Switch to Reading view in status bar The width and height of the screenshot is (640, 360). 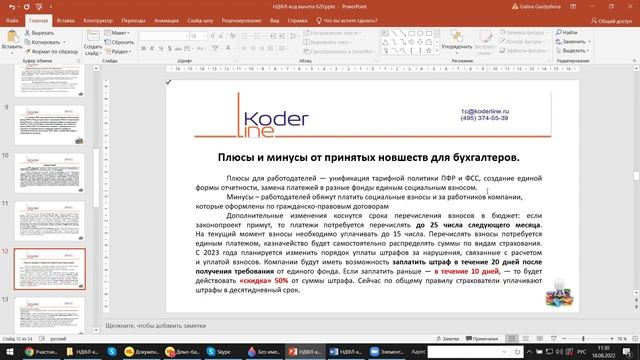tap(540, 339)
